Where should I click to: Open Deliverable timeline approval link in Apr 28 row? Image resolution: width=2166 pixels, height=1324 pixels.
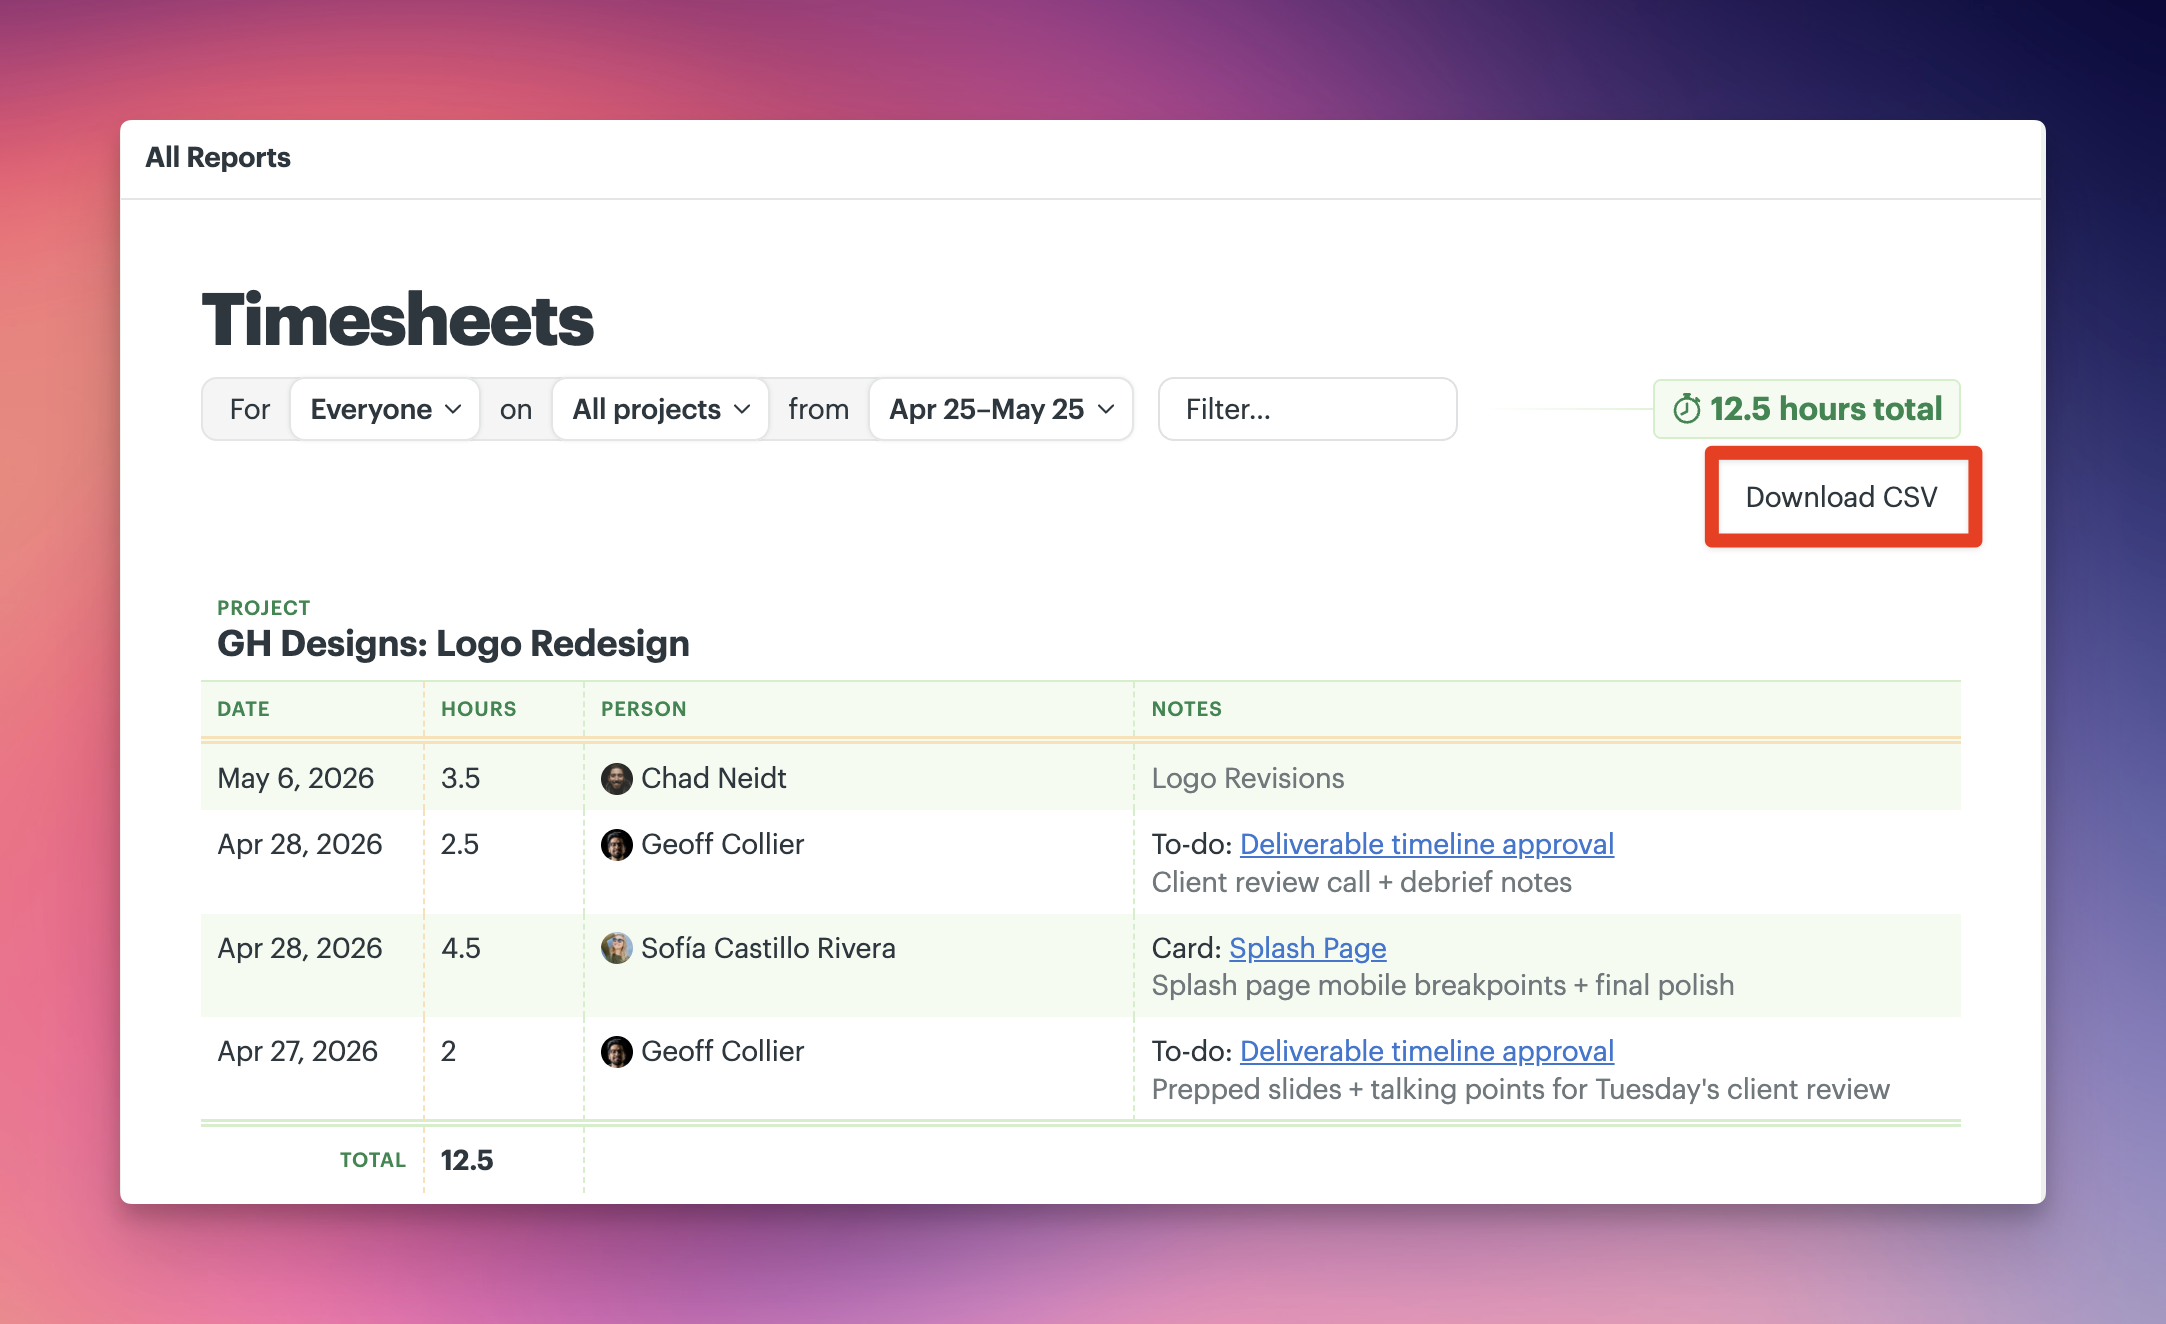pyautogui.click(x=1427, y=844)
